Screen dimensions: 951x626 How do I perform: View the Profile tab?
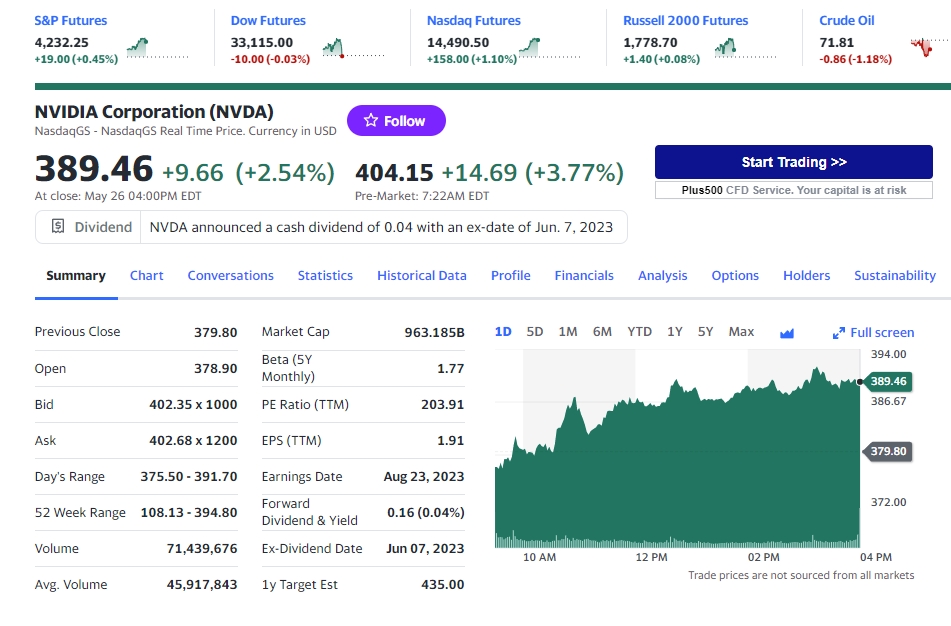(x=511, y=275)
